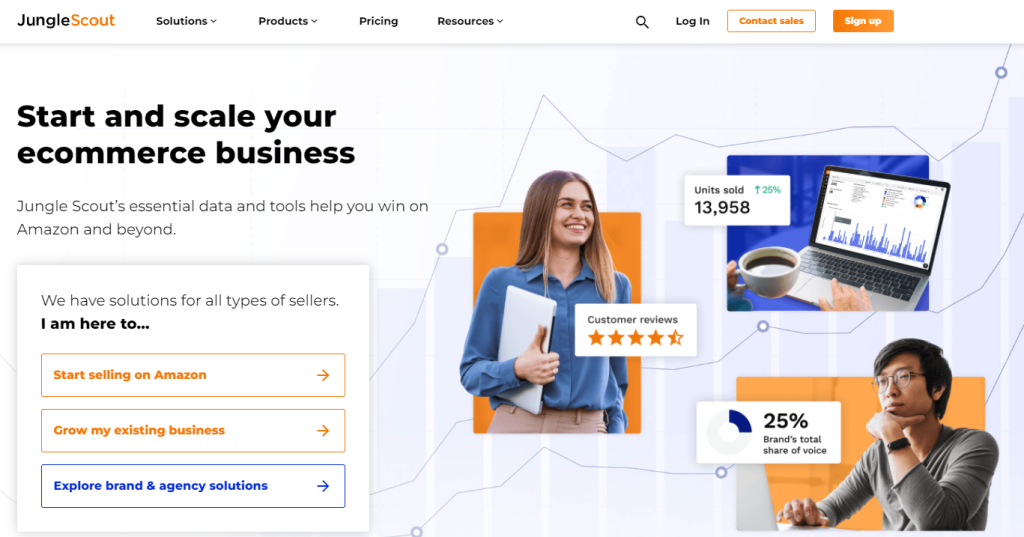Select Explore brand & agency solutions
Image resolution: width=1024 pixels, height=537 pixels.
click(193, 486)
